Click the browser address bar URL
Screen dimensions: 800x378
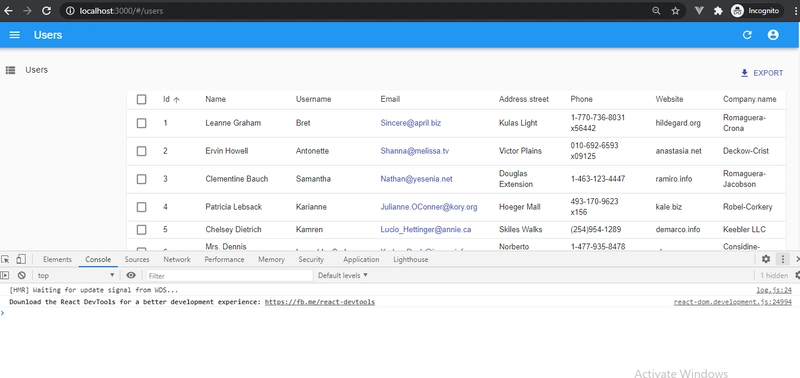tap(121, 11)
